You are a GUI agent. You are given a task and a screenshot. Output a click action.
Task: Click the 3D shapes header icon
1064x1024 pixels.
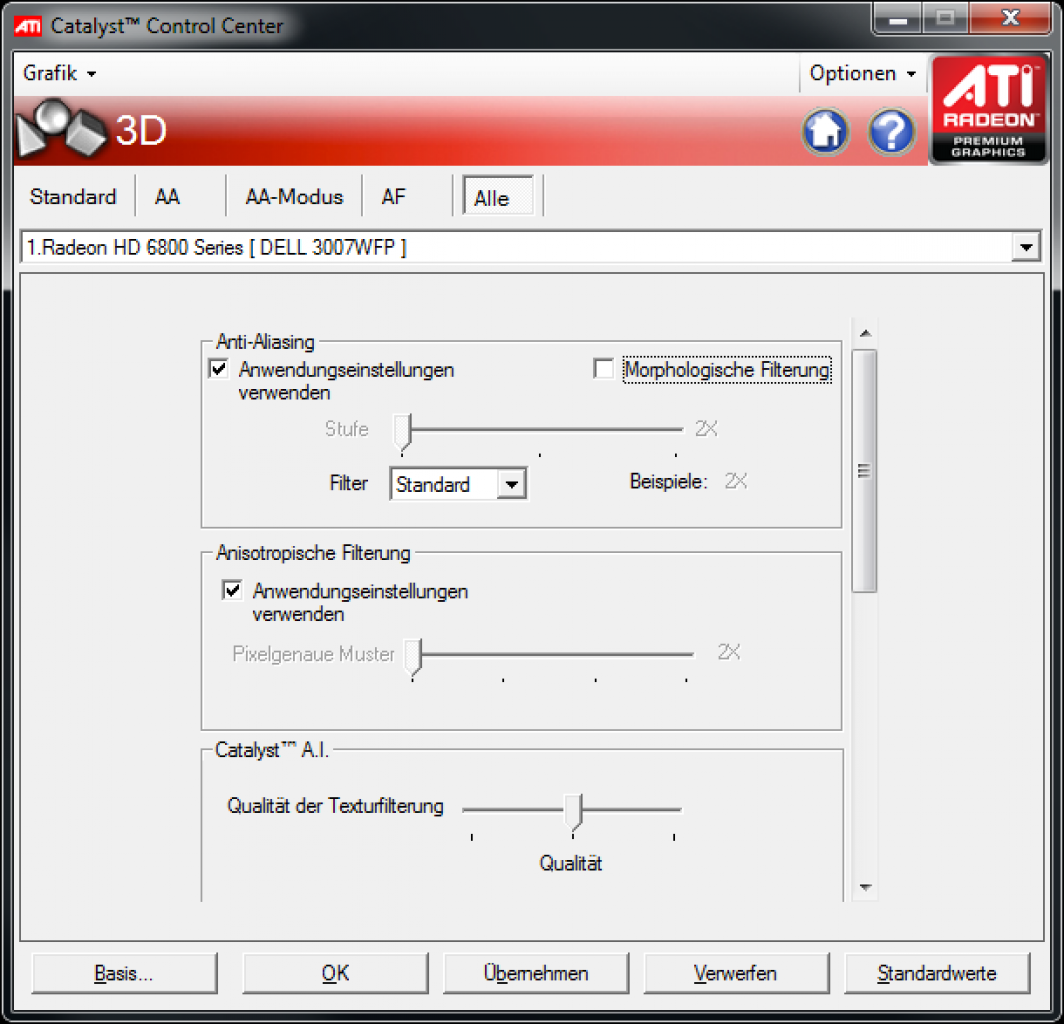click(60, 128)
